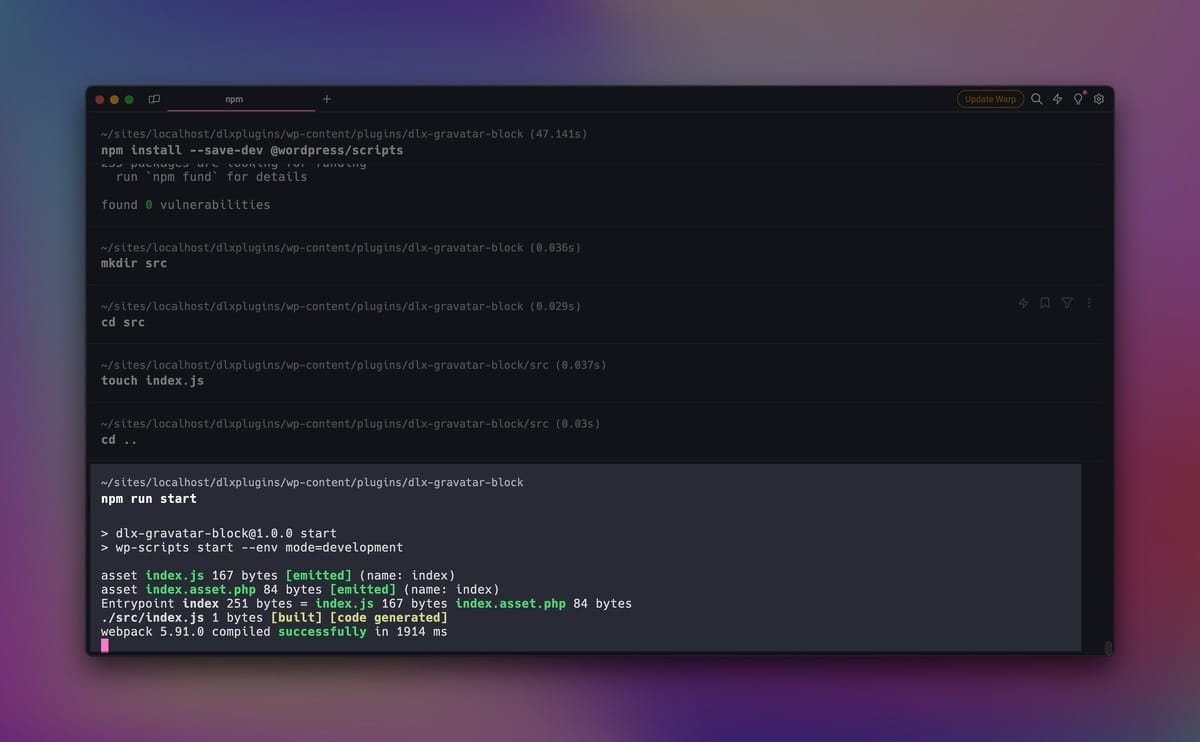Click the yellow minimize window button

114,99
